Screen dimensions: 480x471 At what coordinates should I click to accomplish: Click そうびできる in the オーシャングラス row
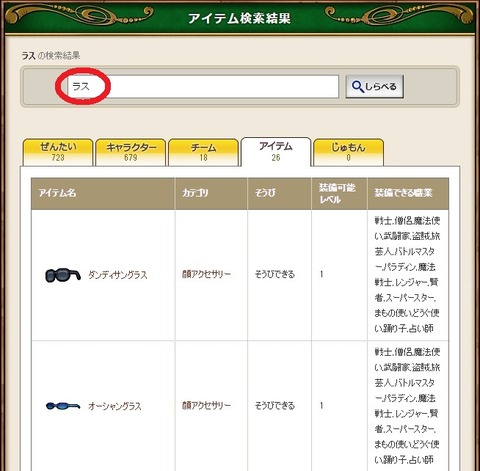(275, 406)
